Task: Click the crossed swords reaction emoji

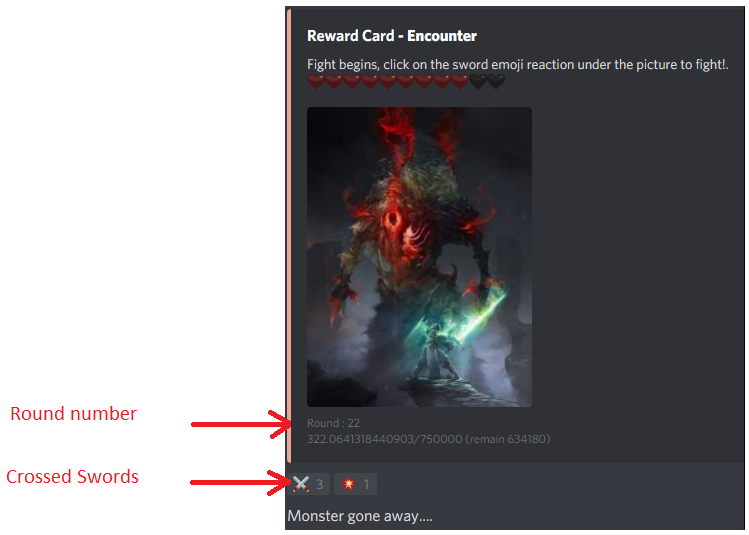Action: [301, 484]
